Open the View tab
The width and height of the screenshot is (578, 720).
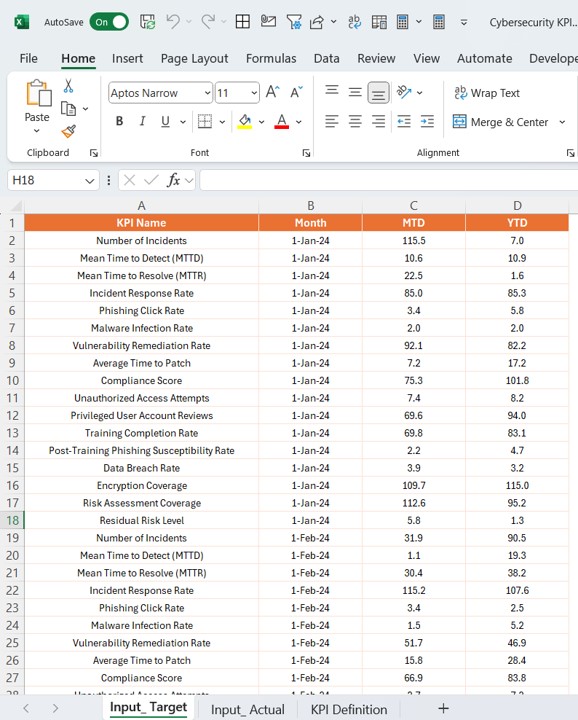(x=426, y=58)
